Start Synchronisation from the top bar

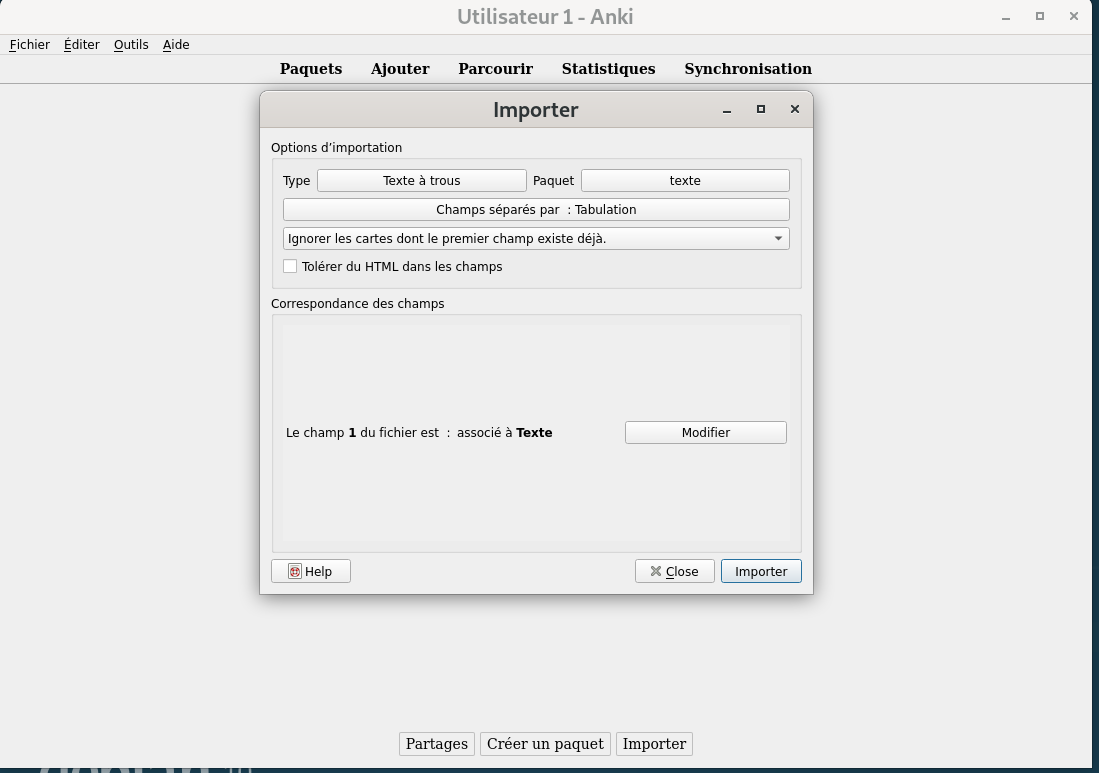(x=748, y=69)
